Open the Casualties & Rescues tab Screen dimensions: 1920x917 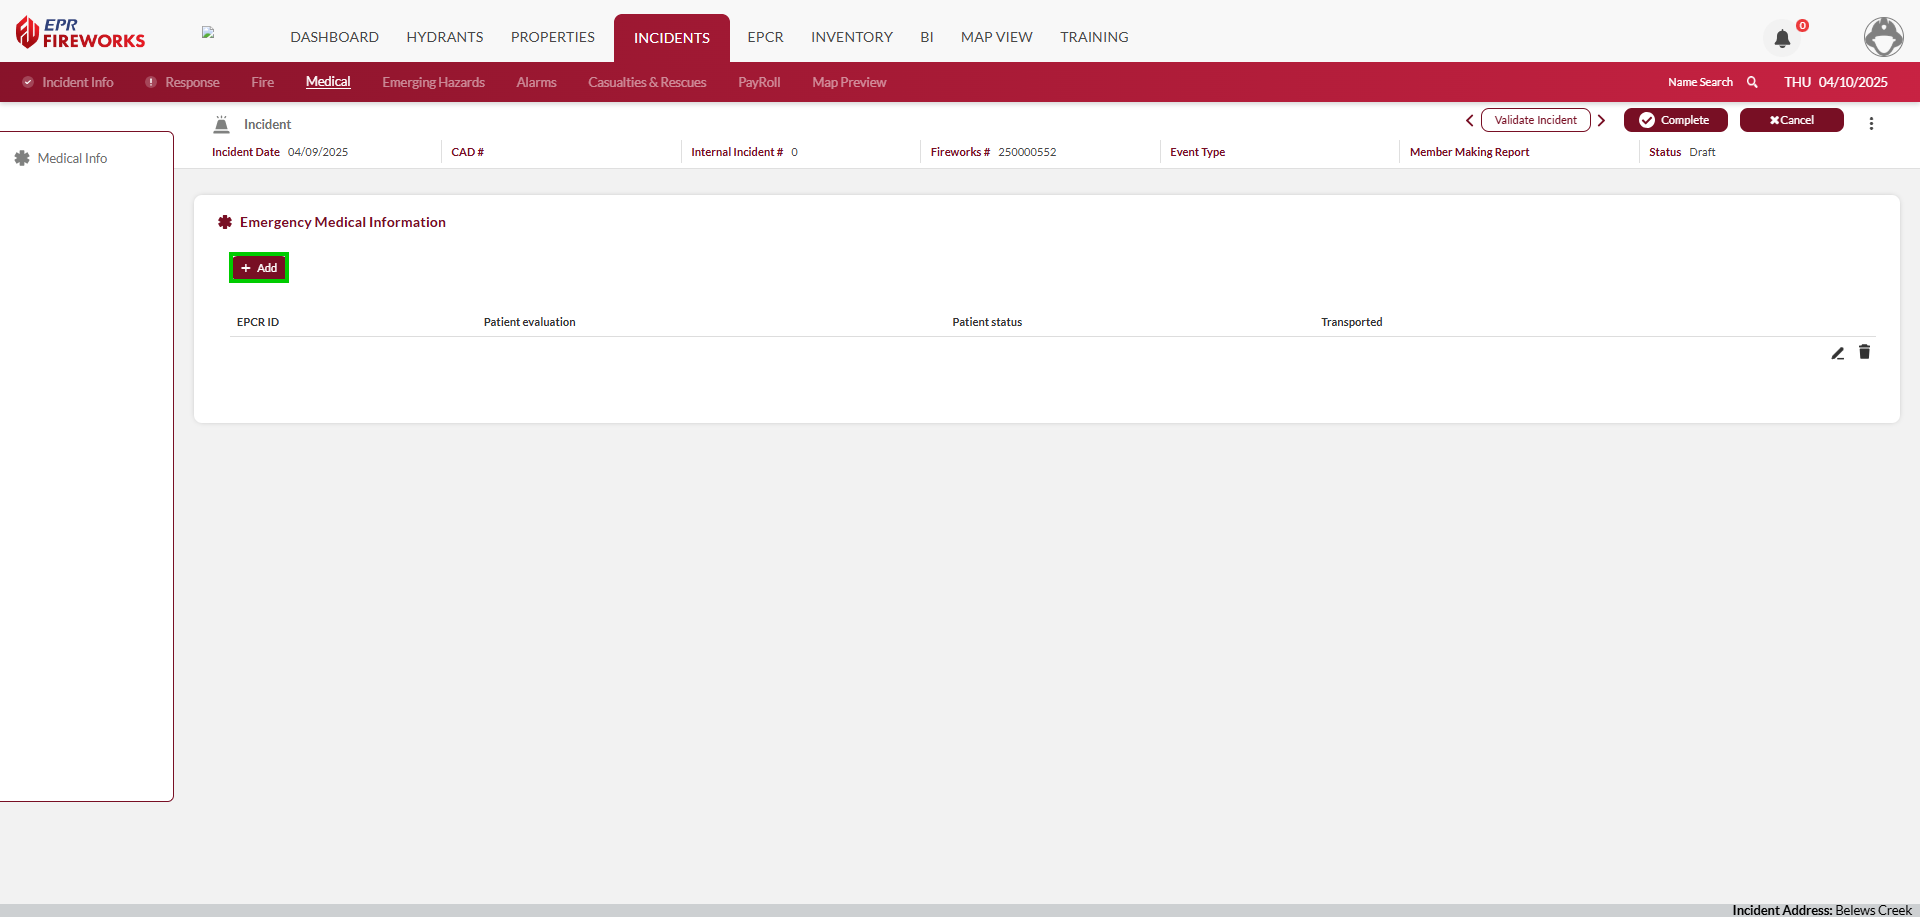click(x=647, y=82)
